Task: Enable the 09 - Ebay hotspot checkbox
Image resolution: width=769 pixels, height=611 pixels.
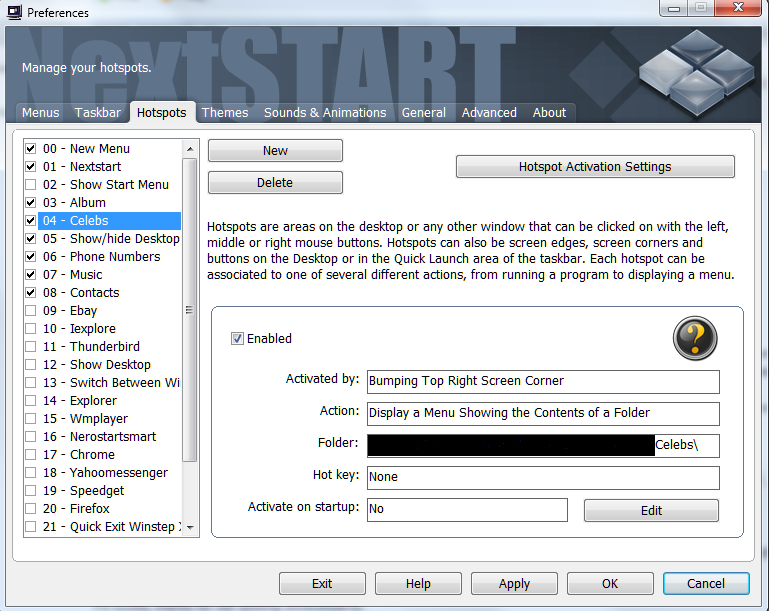Action: [31, 311]
